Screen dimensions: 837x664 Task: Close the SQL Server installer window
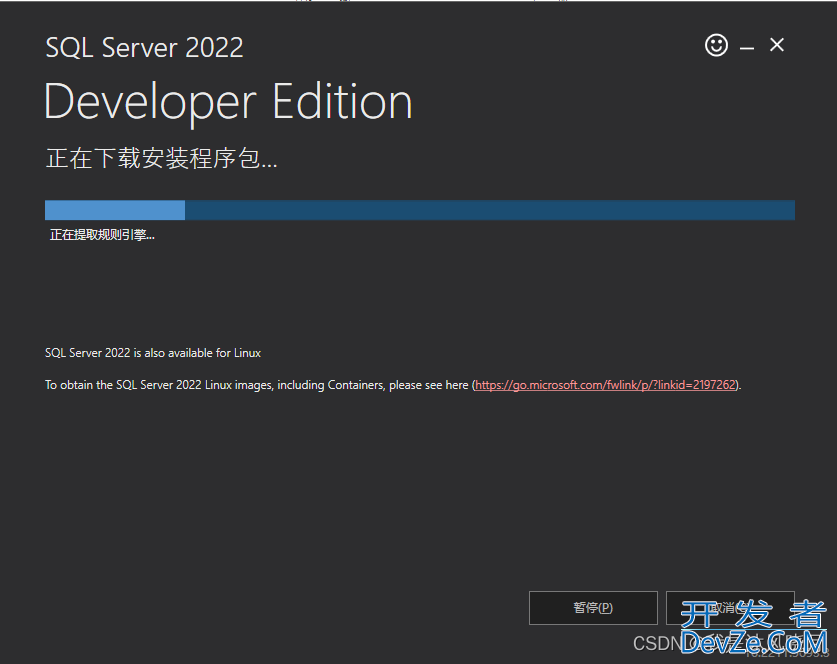777,45
